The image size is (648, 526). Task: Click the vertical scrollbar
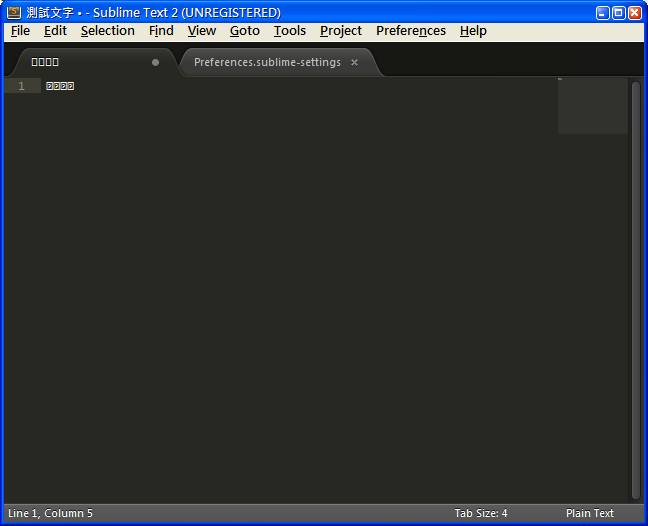[x=636, y=290]
